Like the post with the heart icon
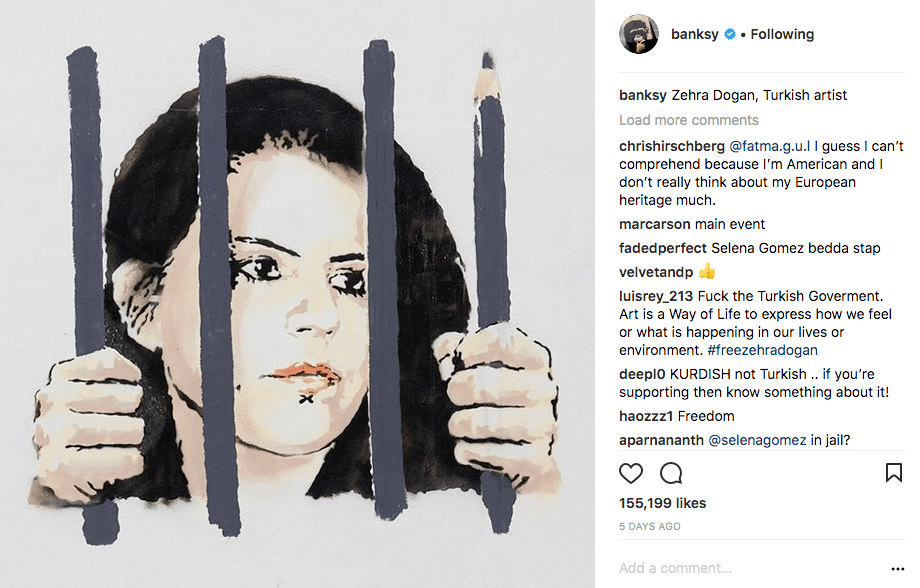 (x=631, y=473)
